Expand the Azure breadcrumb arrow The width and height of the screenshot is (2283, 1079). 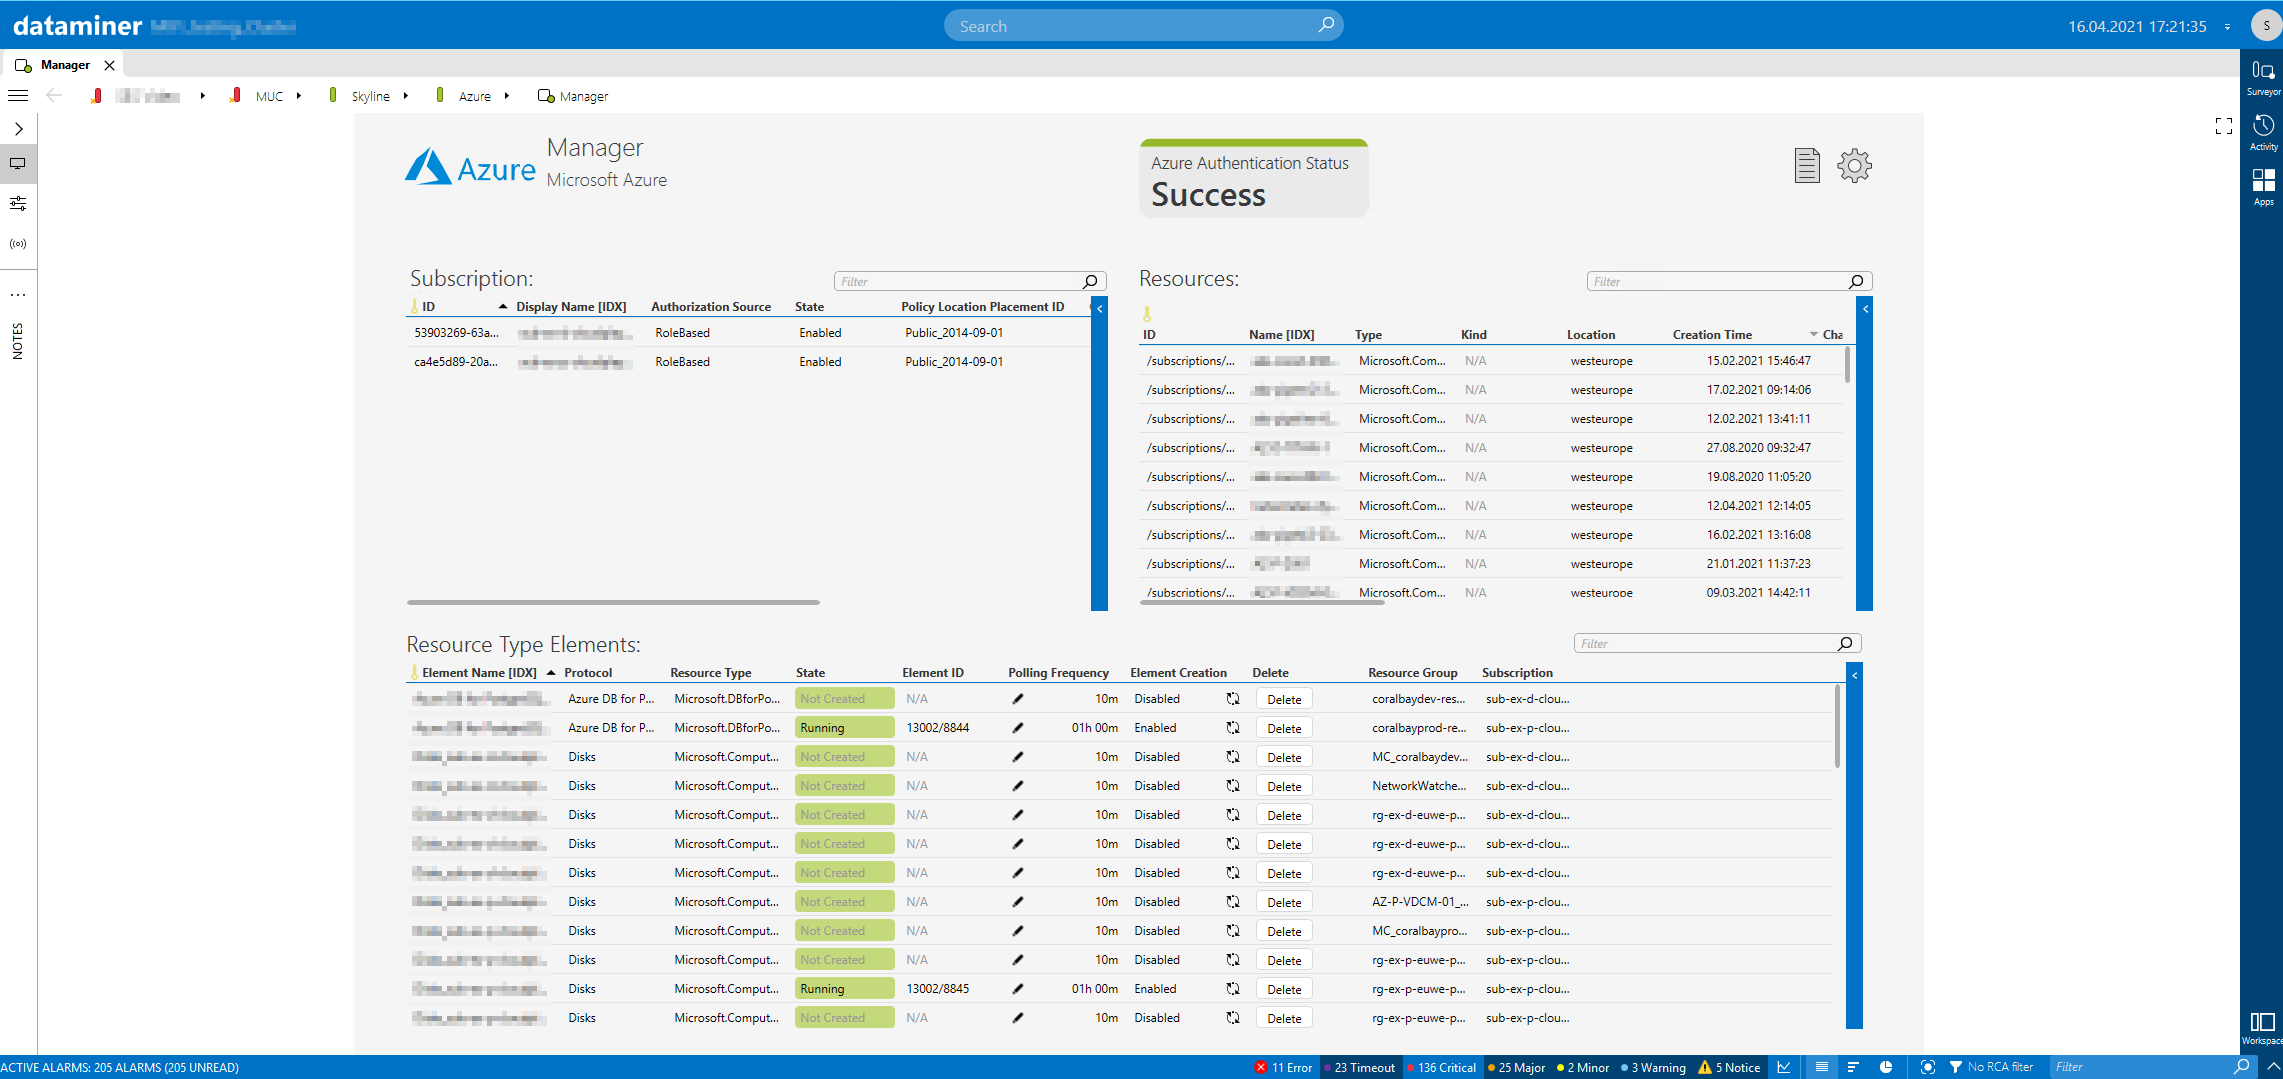click(507, 96)
